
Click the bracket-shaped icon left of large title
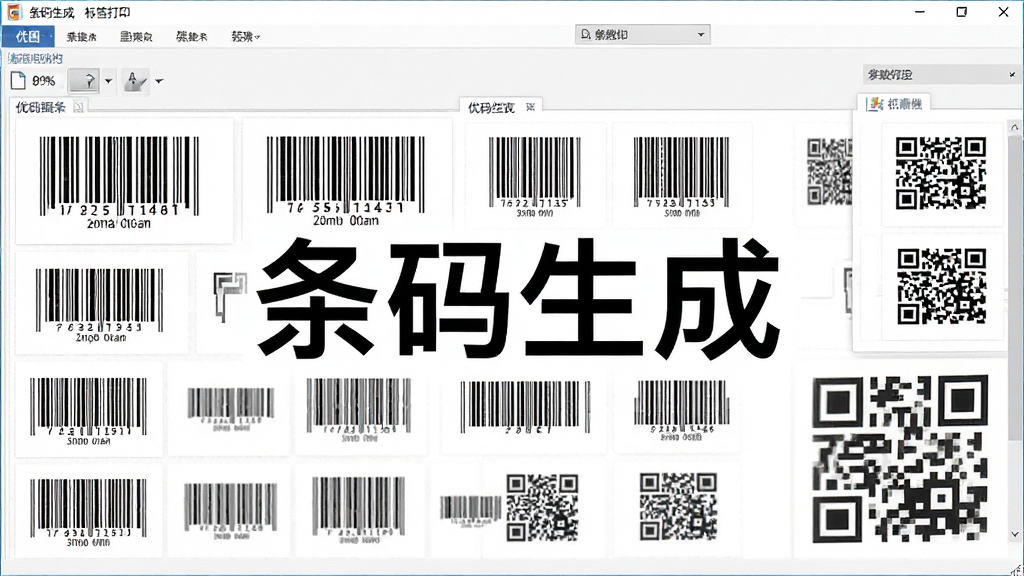coord(230,296)
